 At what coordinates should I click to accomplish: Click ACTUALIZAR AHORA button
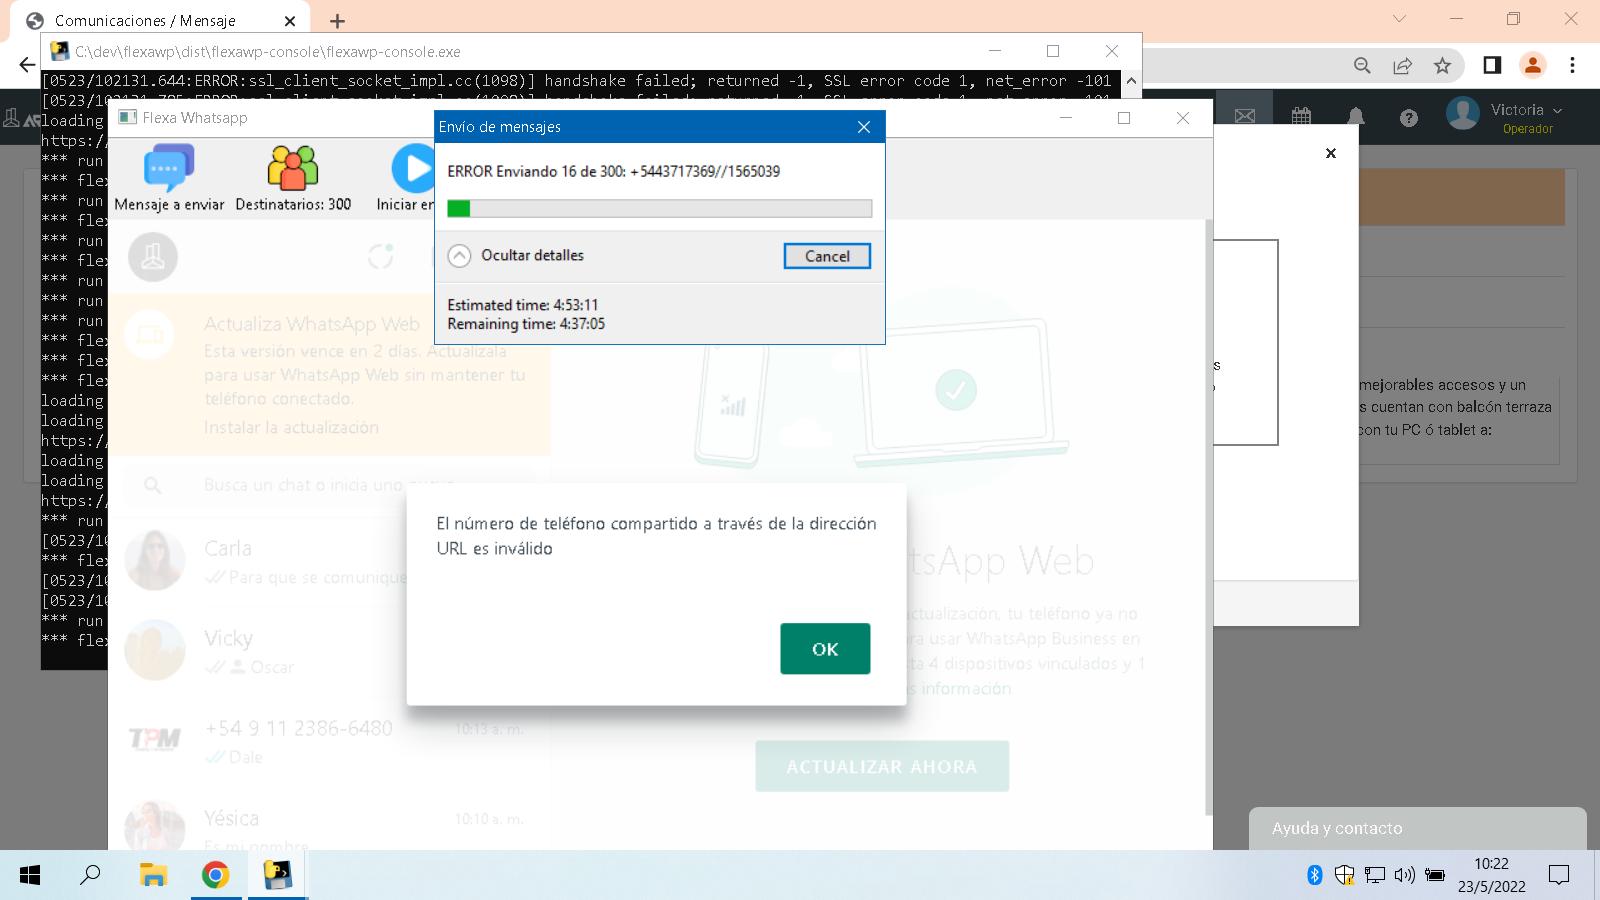[x=882, y=767]
